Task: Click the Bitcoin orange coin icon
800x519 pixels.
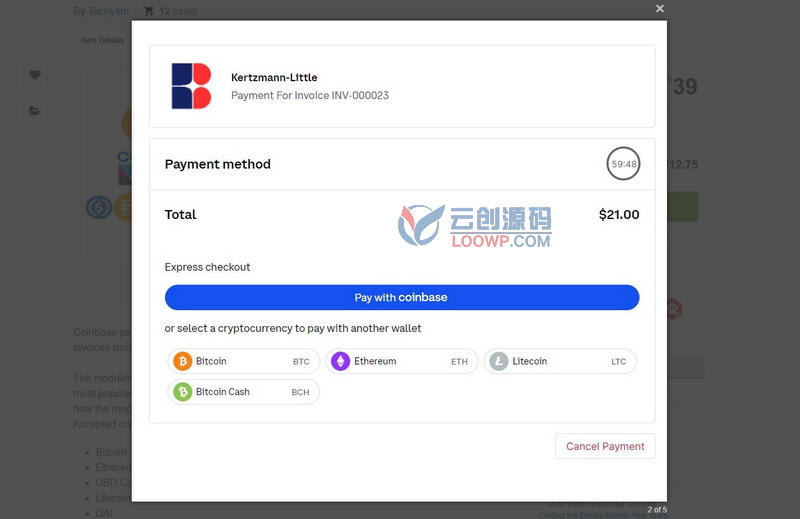Action: point(183,361)
